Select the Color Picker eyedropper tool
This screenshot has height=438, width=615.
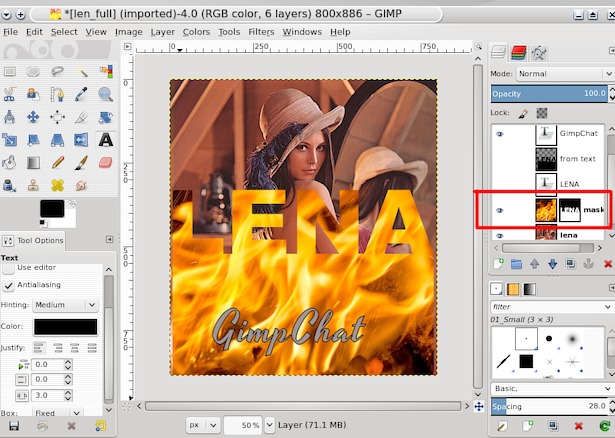(x=81, y=94)
